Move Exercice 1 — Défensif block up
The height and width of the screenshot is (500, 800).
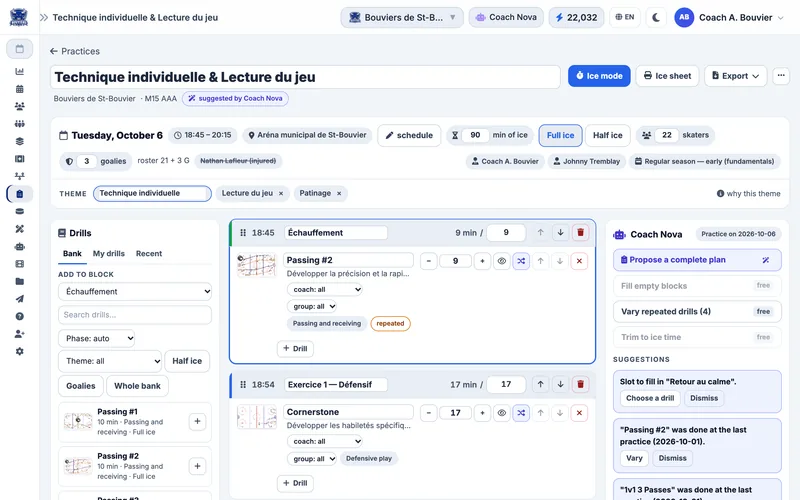click(540, 384)
